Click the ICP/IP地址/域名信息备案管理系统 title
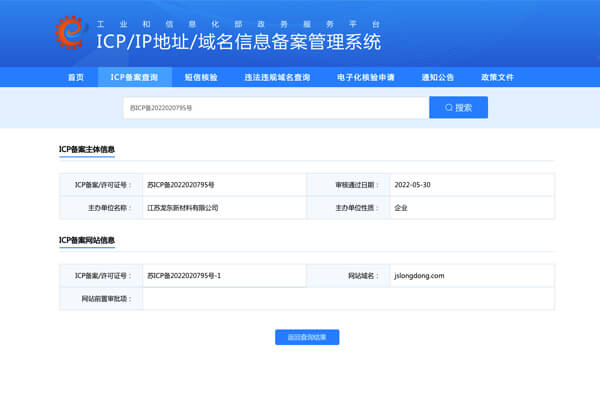The height and width of the screenshot is (400, 600). pyautogui.click(x=238, y=41)
